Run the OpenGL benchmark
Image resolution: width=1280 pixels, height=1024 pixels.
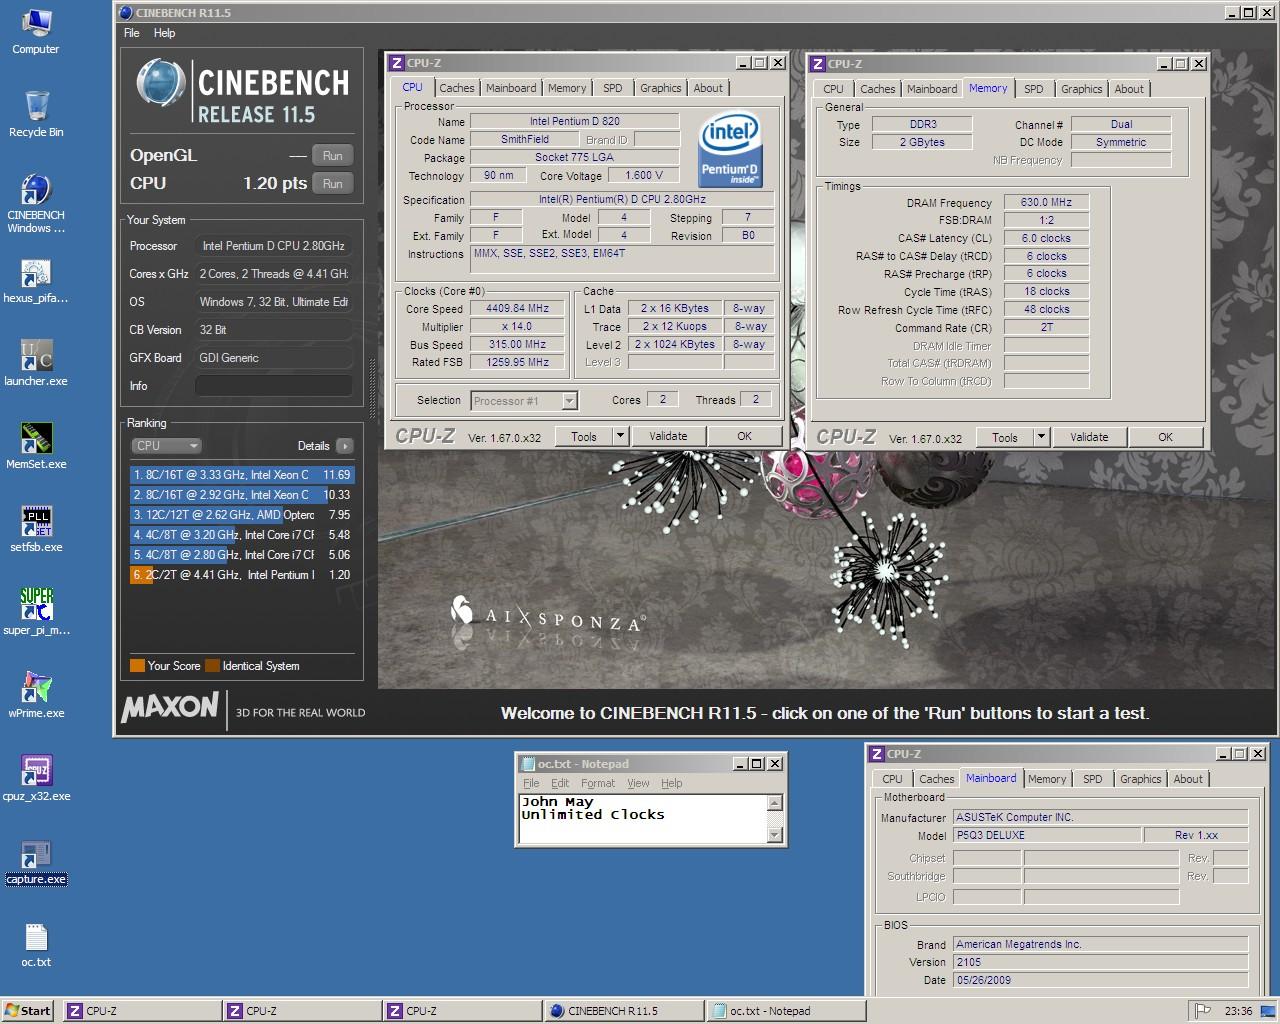(x=333, y=156)
